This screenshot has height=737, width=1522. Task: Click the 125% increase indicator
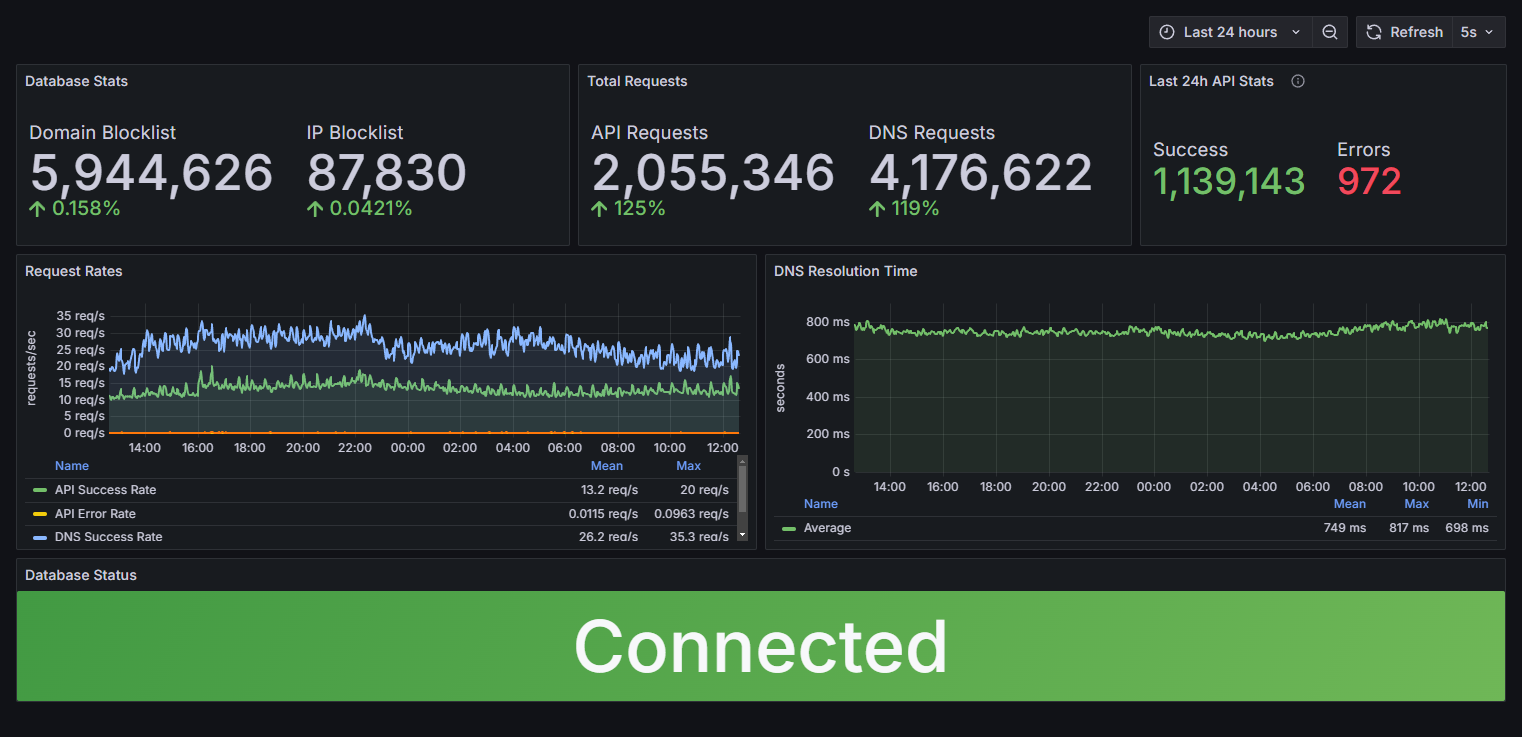629,209
